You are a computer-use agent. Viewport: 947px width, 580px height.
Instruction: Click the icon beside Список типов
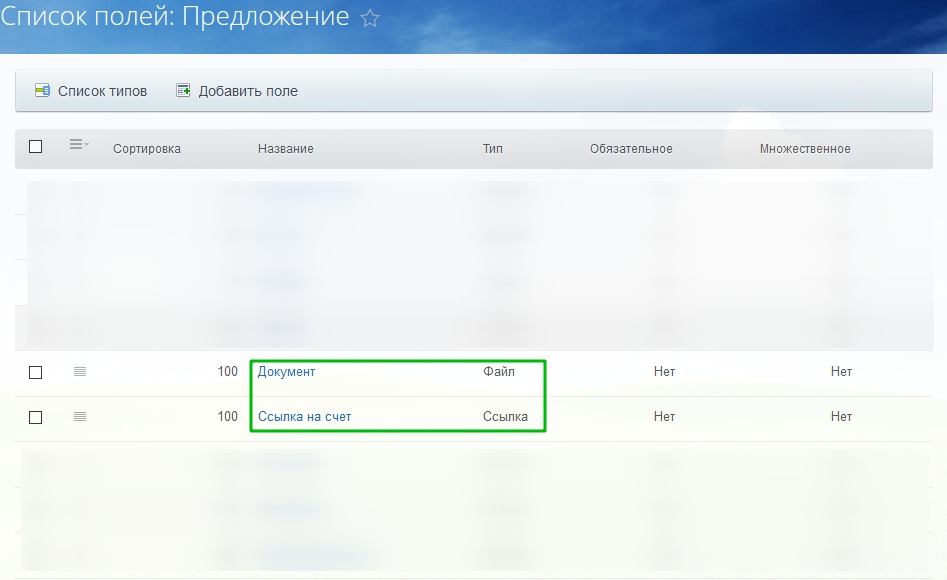pyautogui.click(x=42, y=91)
